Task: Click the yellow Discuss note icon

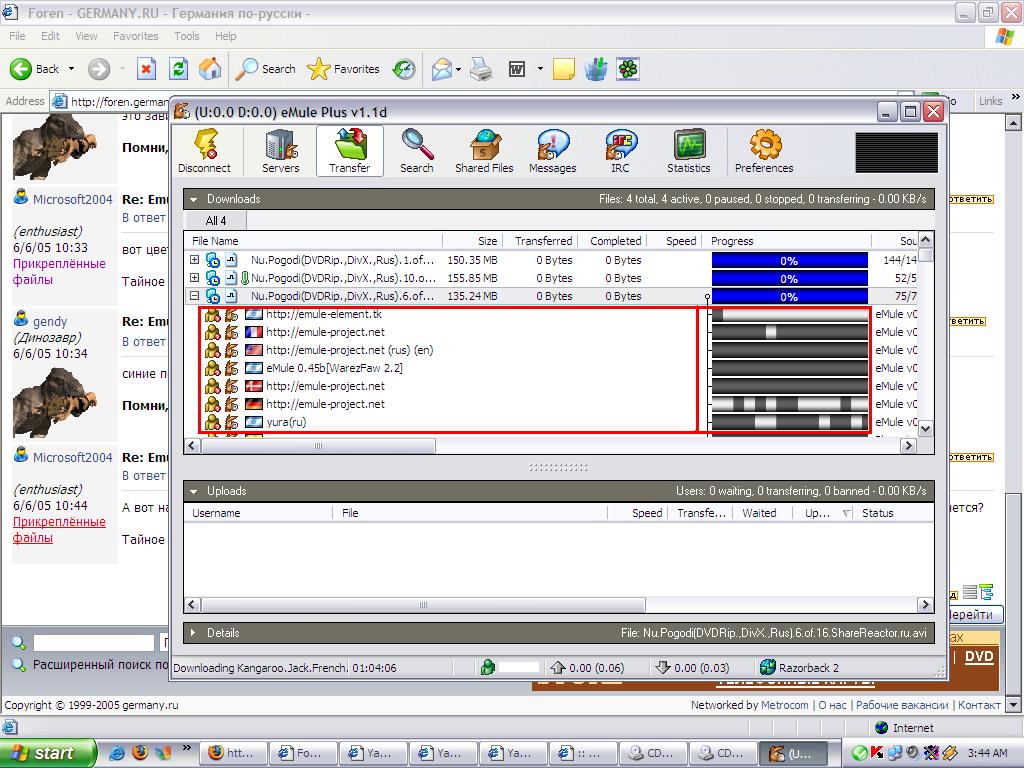Action: coord(564,69)
